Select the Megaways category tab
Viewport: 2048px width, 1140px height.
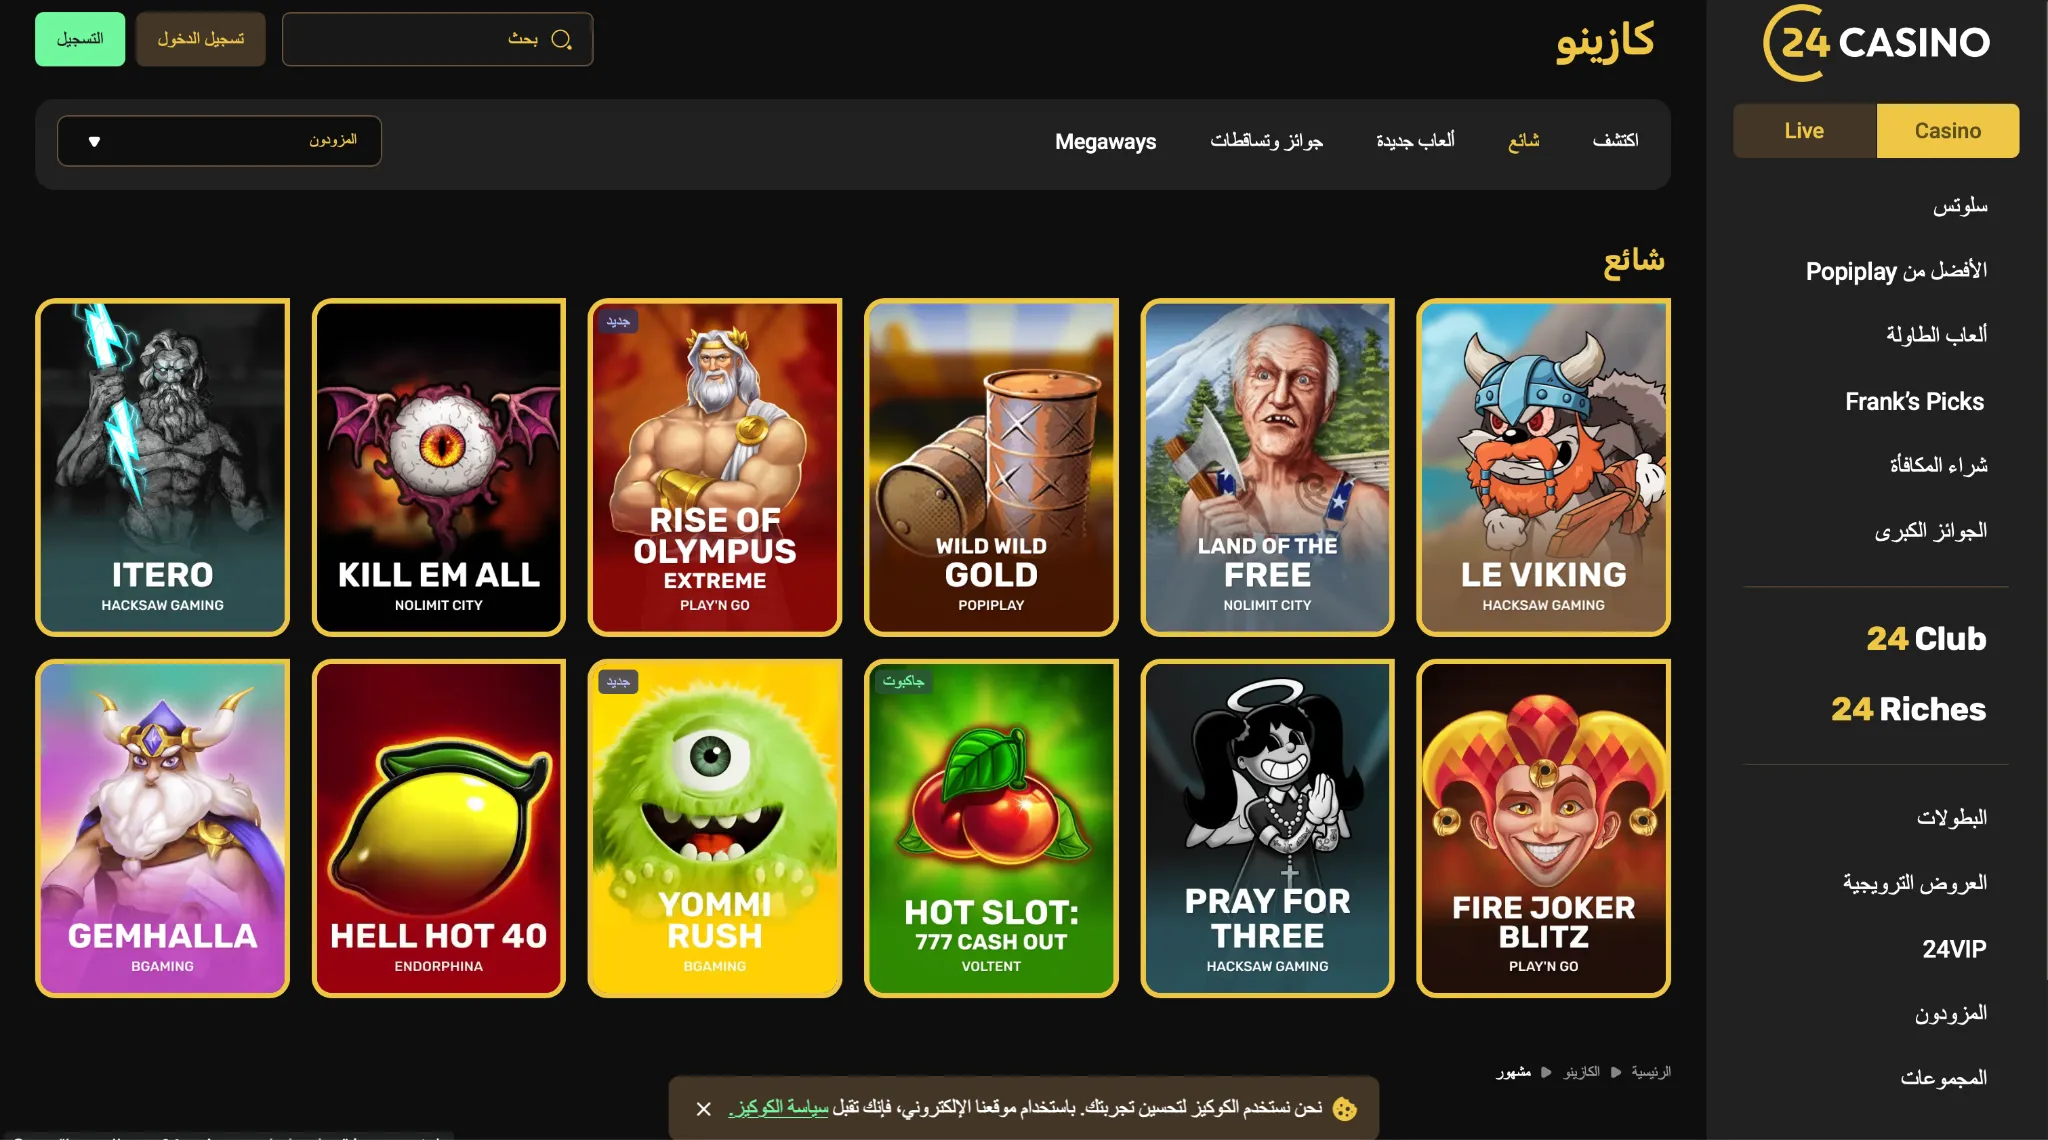click(1105, 142)
